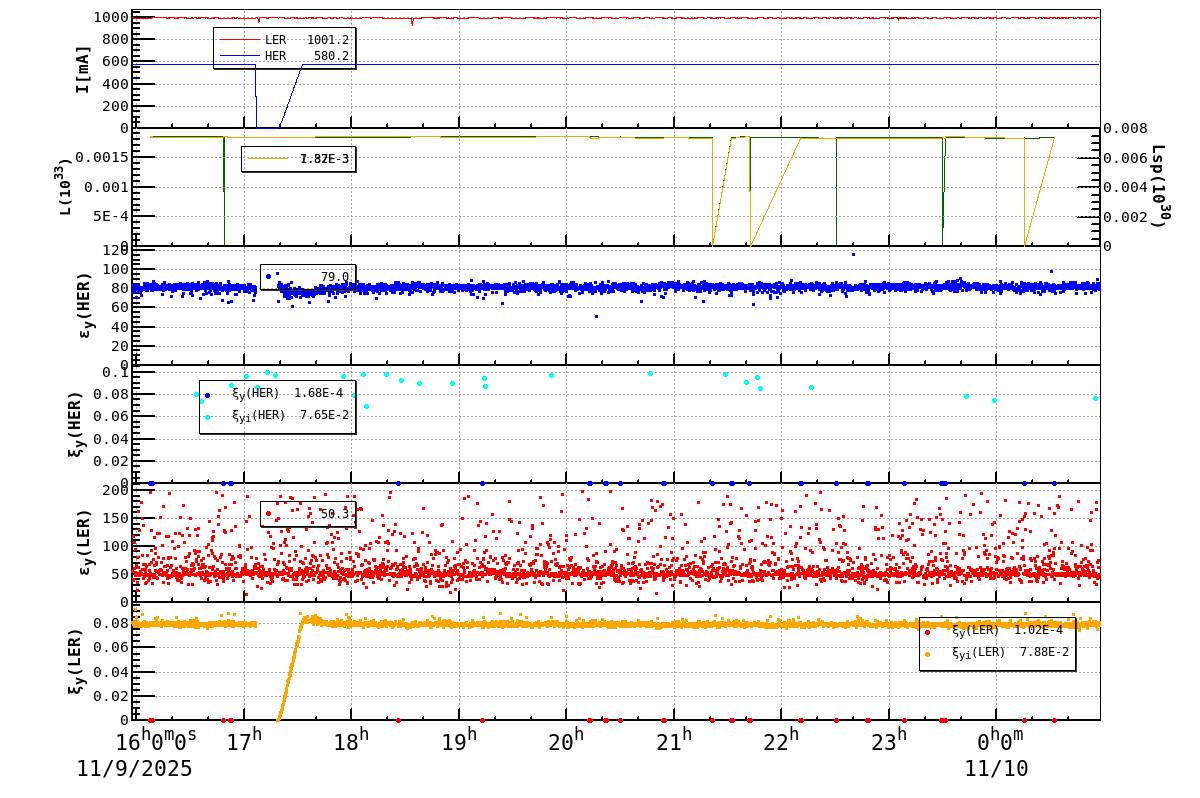Viewport: 1200px width, 798px height.
Task: Click the 0.001 luminosity tick label
Action: (106, 187)
